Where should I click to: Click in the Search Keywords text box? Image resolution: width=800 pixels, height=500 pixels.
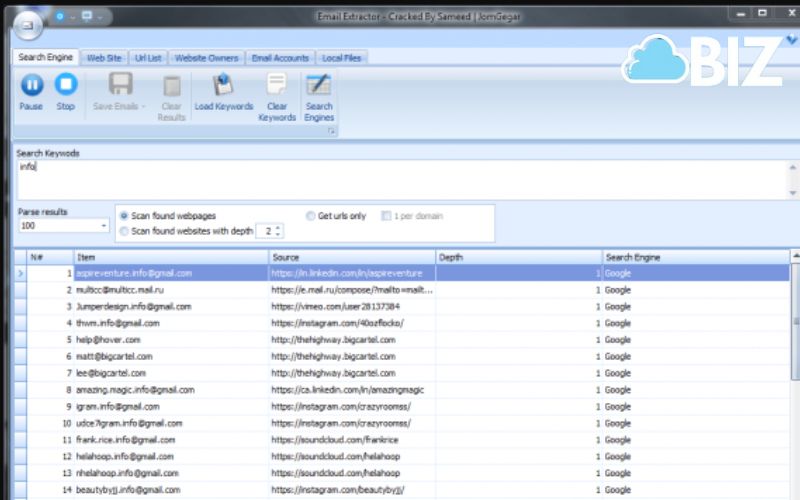[403, 180]
